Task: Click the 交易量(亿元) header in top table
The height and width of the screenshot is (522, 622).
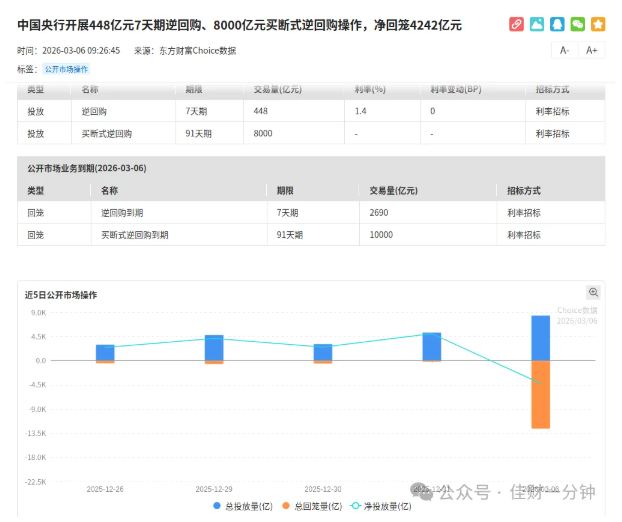Action: point(278,90)
